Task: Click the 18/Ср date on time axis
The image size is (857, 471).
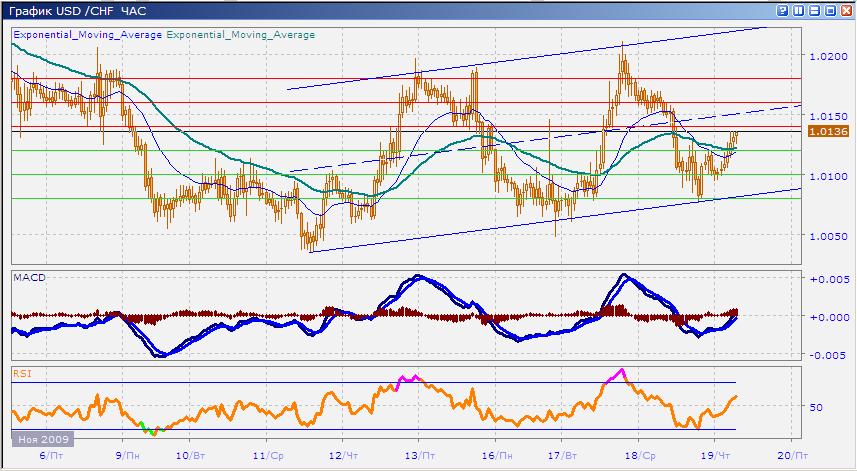Action: [638, 453]
